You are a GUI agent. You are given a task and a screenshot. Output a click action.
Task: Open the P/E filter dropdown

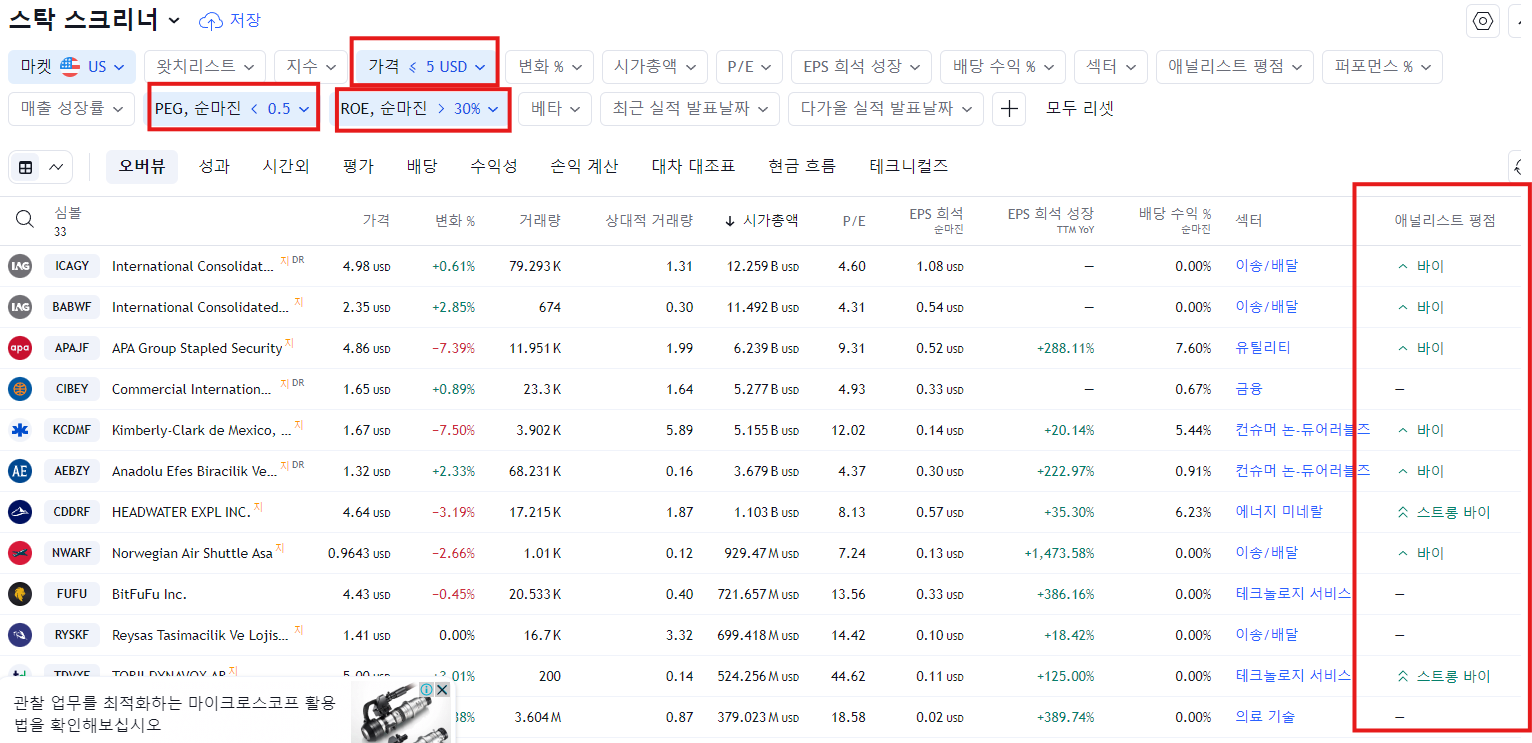click(749, 66)
